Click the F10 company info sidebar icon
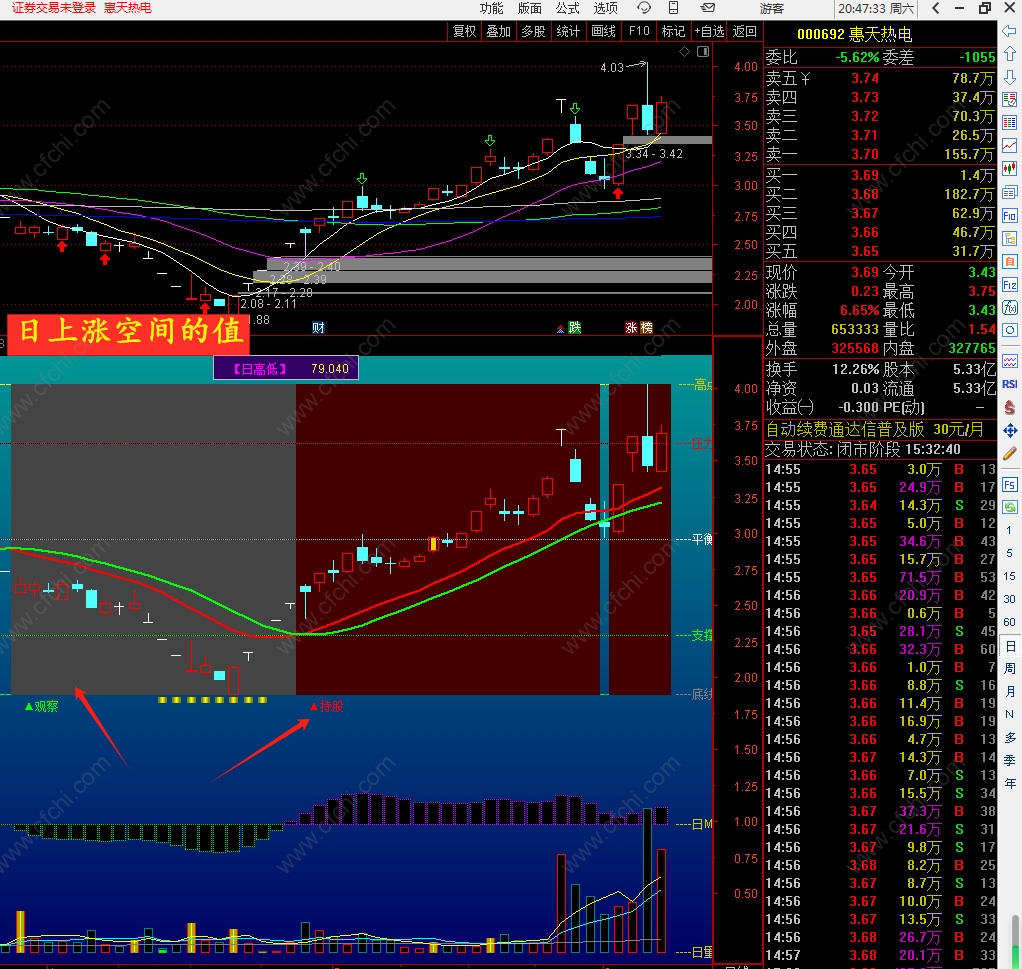 [x=1010, y=216]
